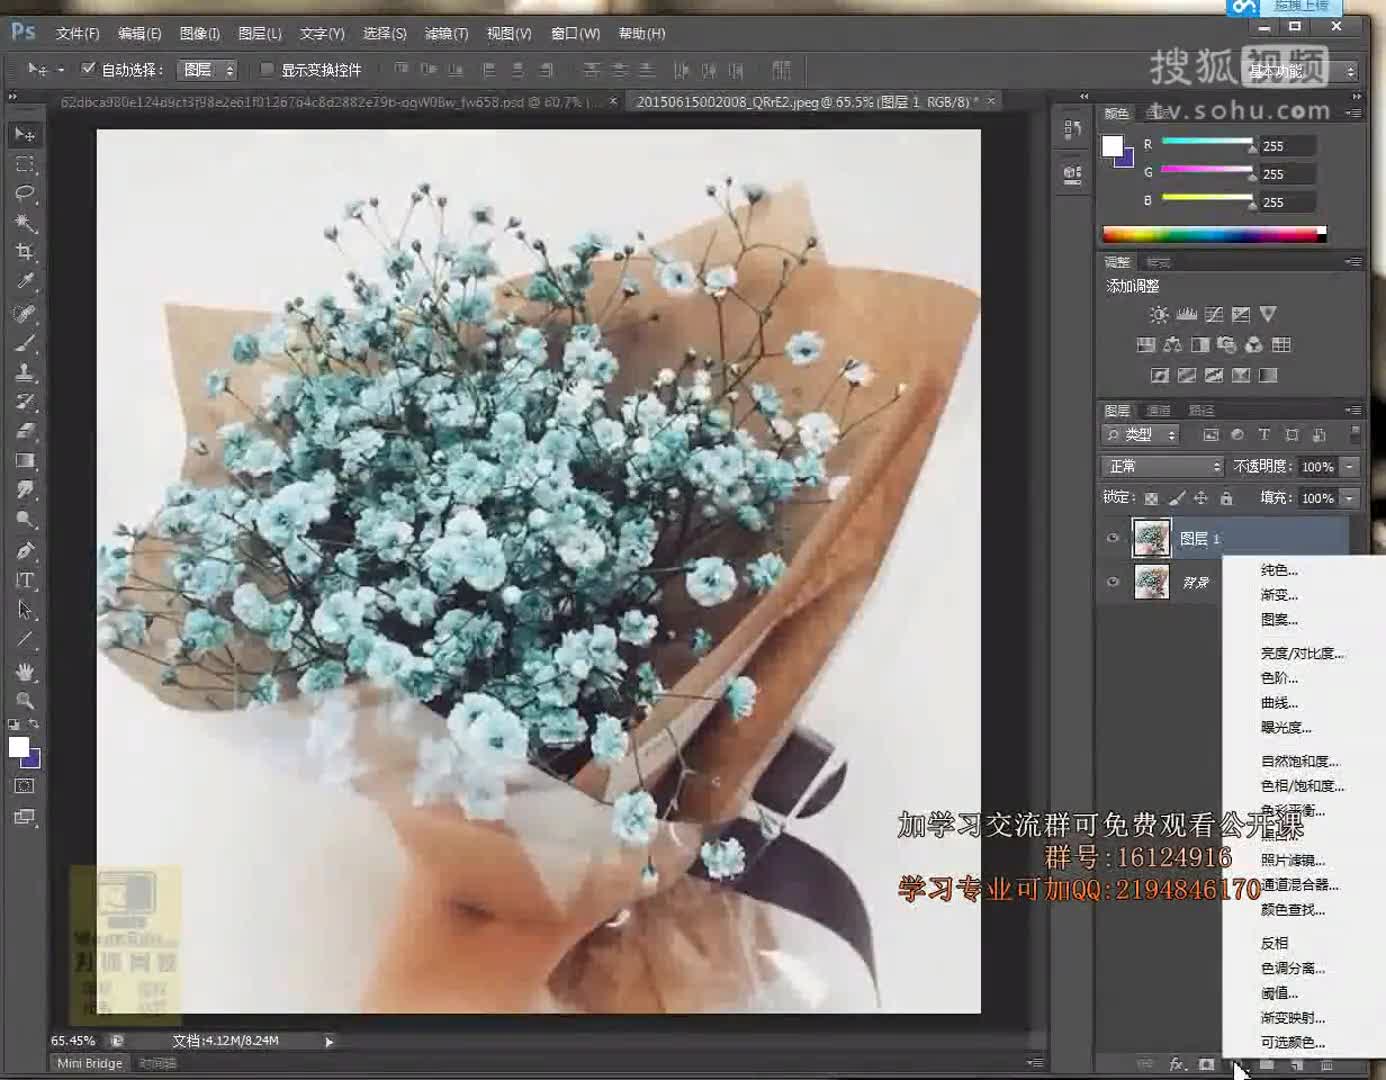Select the Line shape tool
Viewport: 1386px width, 1080px height.
point(24,640)
